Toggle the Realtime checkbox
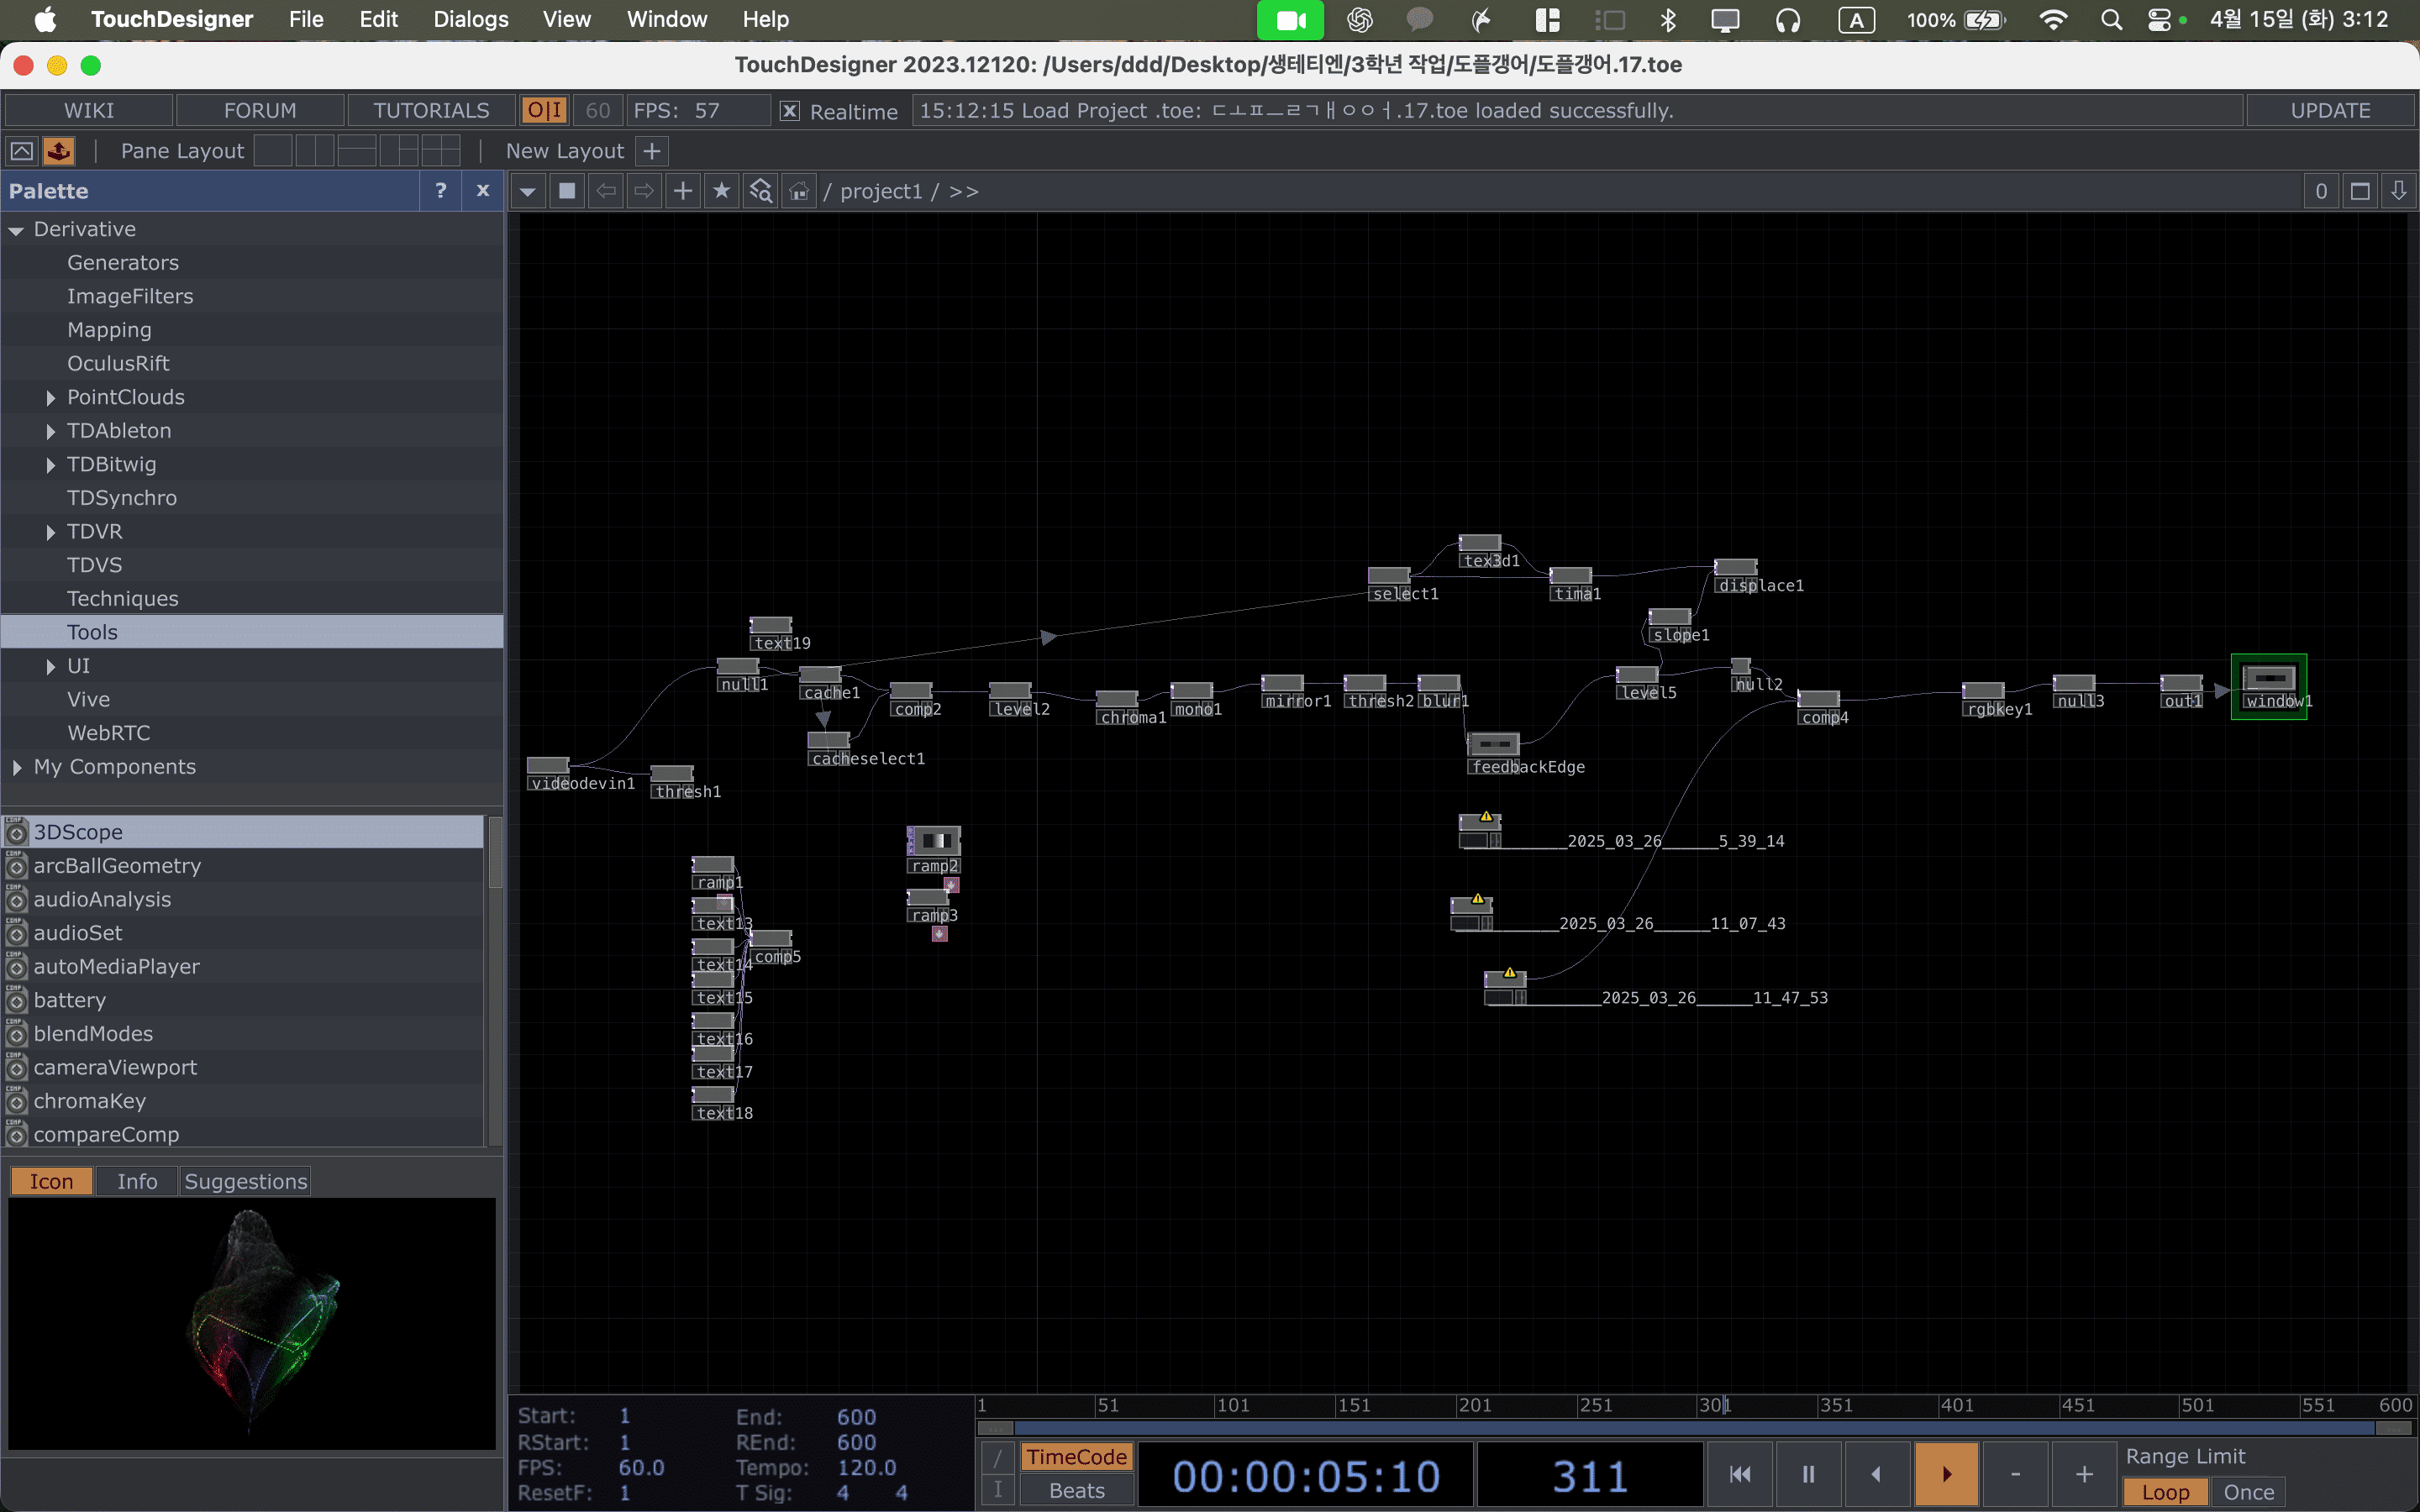The height and width of the screenshot is (1512, 2420). pyautogui.click(x=790, y=111)
